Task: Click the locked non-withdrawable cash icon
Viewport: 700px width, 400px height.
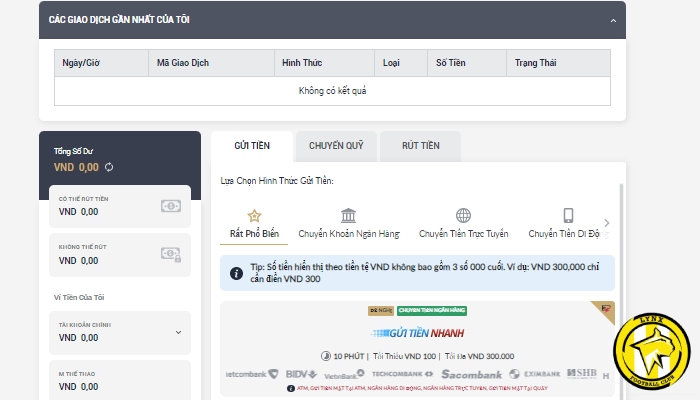Action: pyautogui.click(x=171, y=254)
